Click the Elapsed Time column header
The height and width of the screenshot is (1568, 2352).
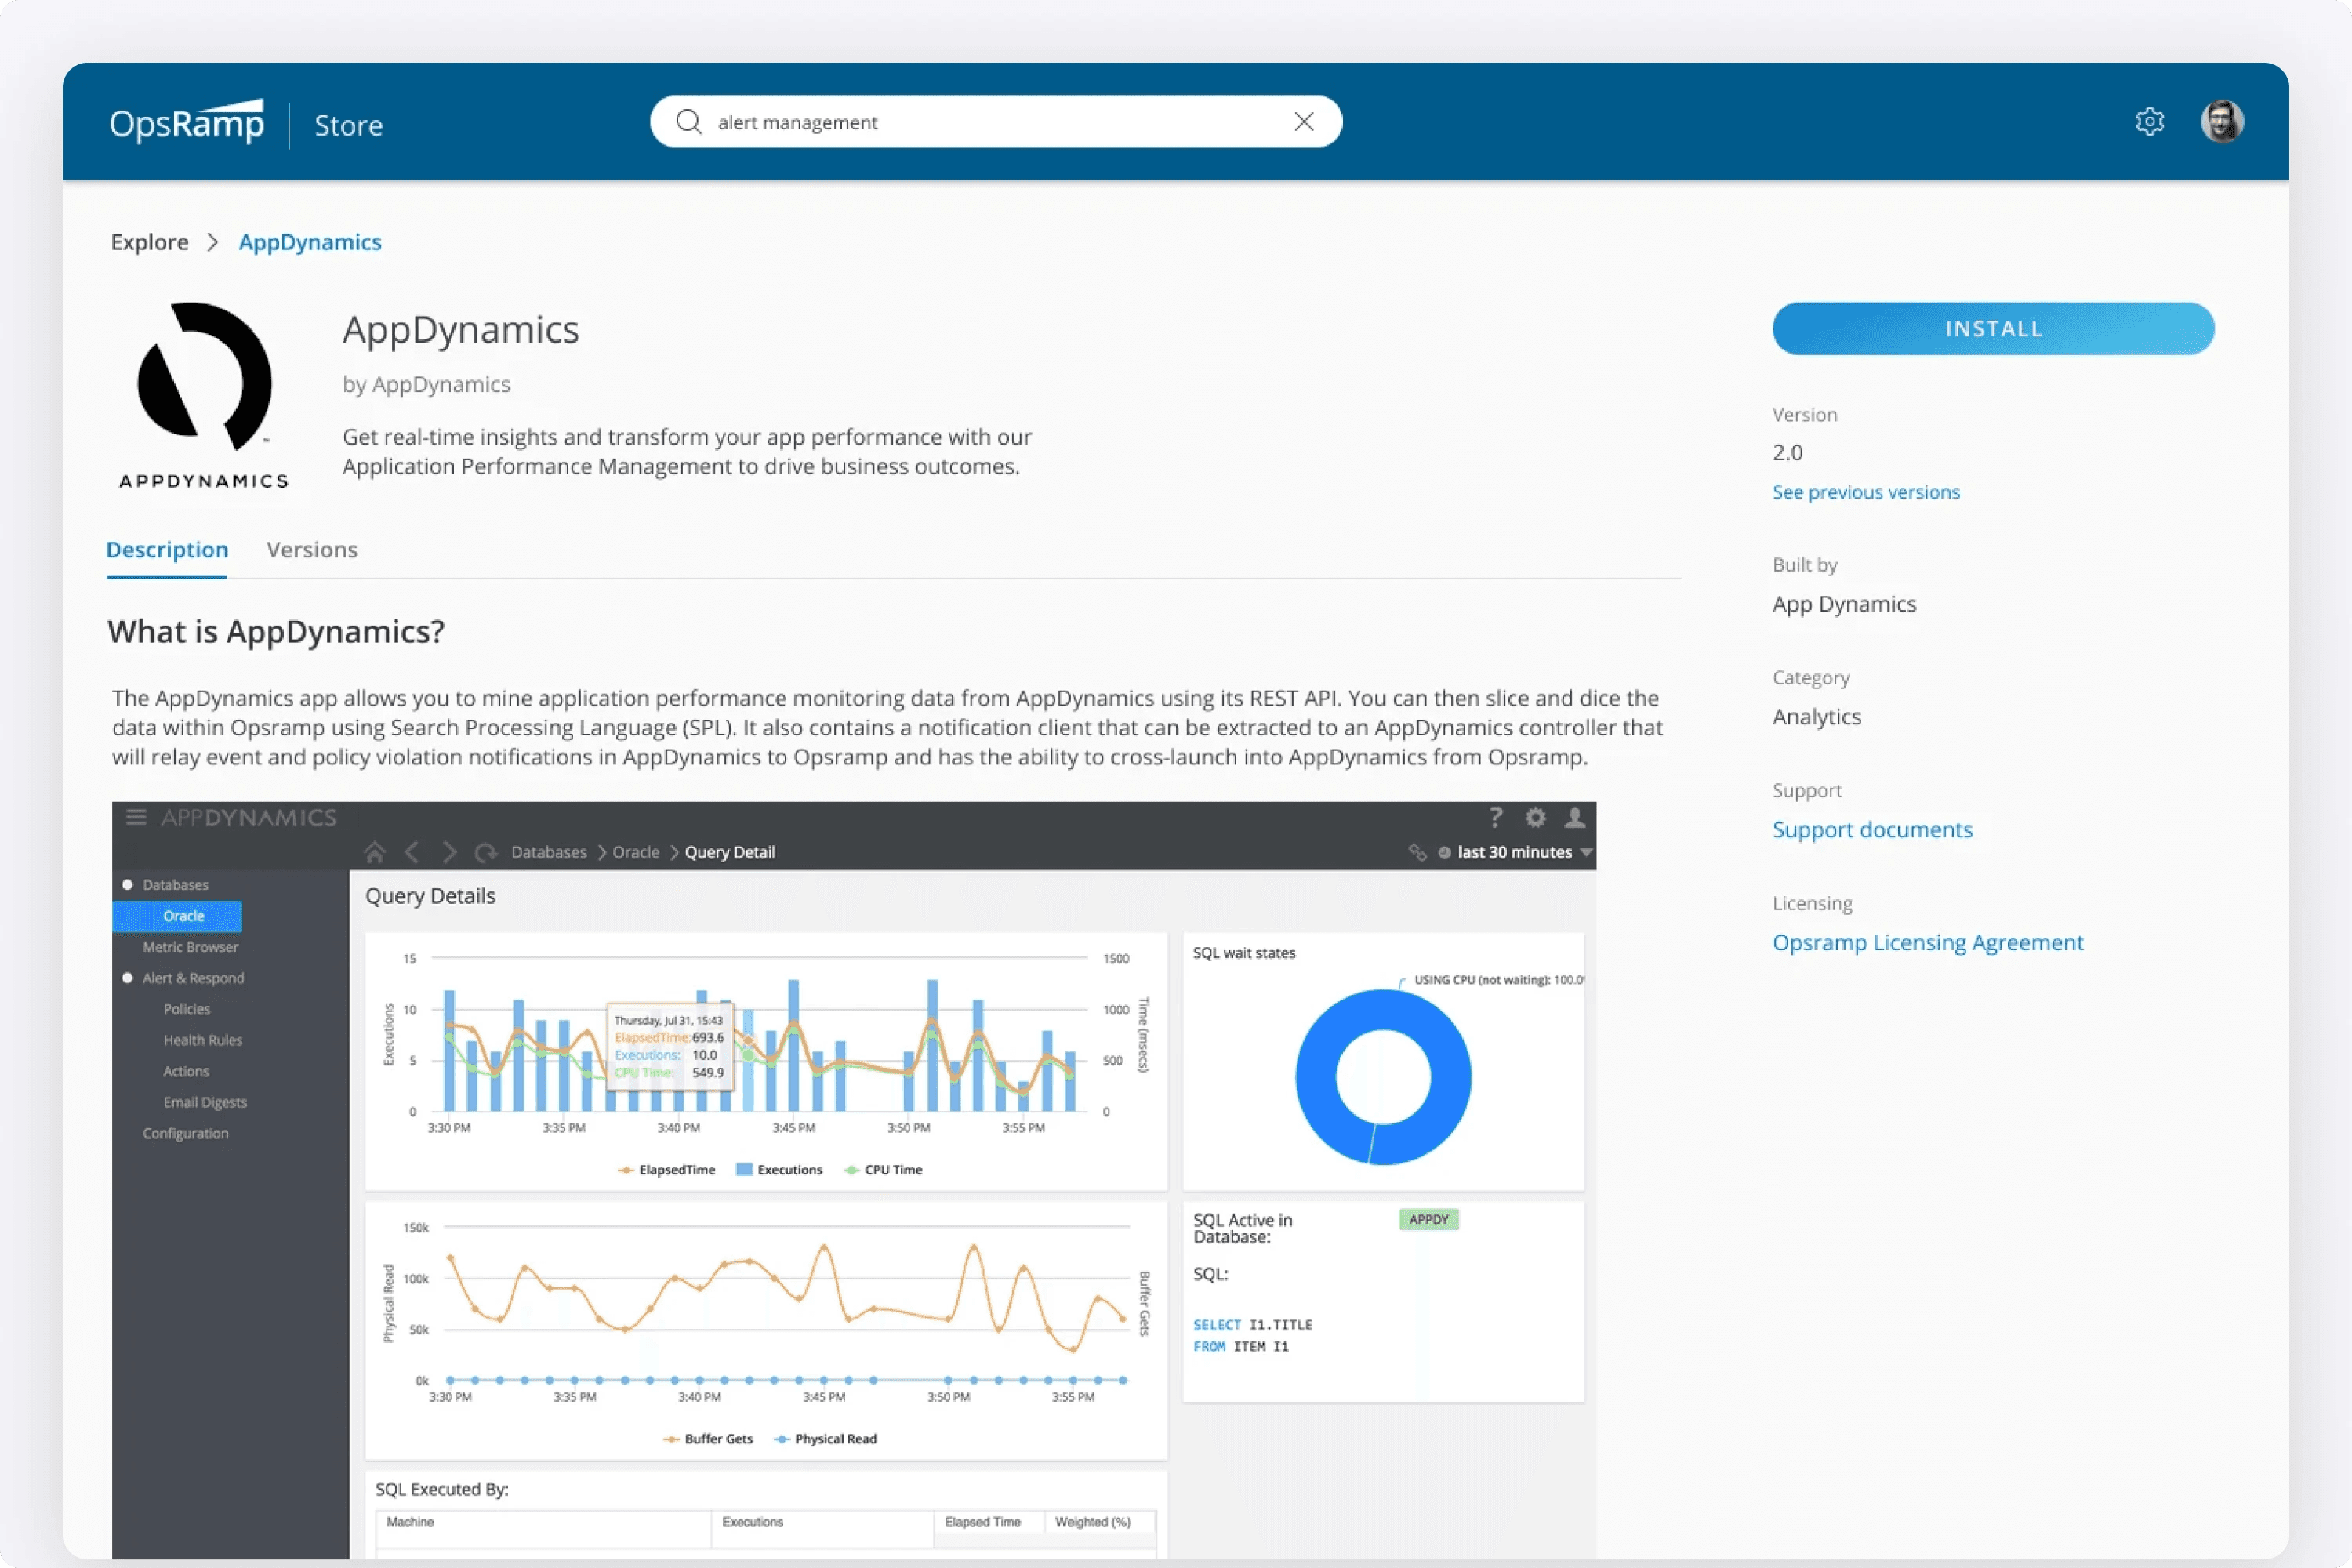coord(983,1522)
